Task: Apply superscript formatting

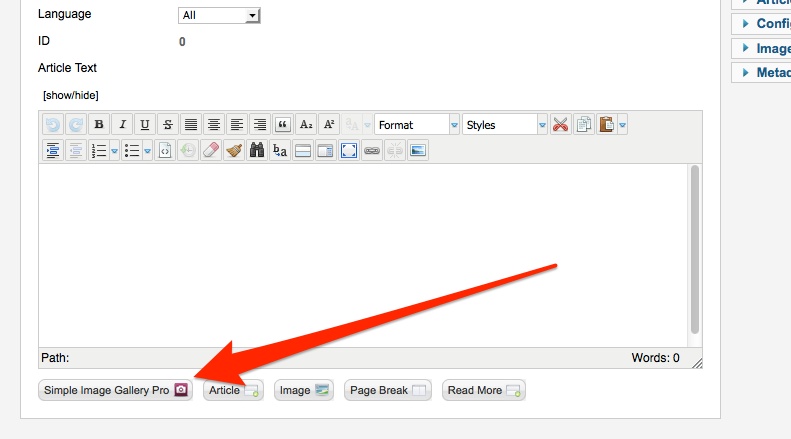Action: point(329,125)
